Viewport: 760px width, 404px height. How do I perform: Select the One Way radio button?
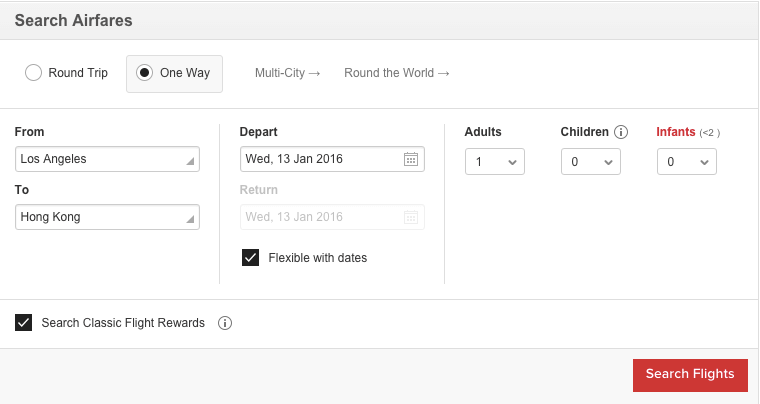[x=144, y=73]
